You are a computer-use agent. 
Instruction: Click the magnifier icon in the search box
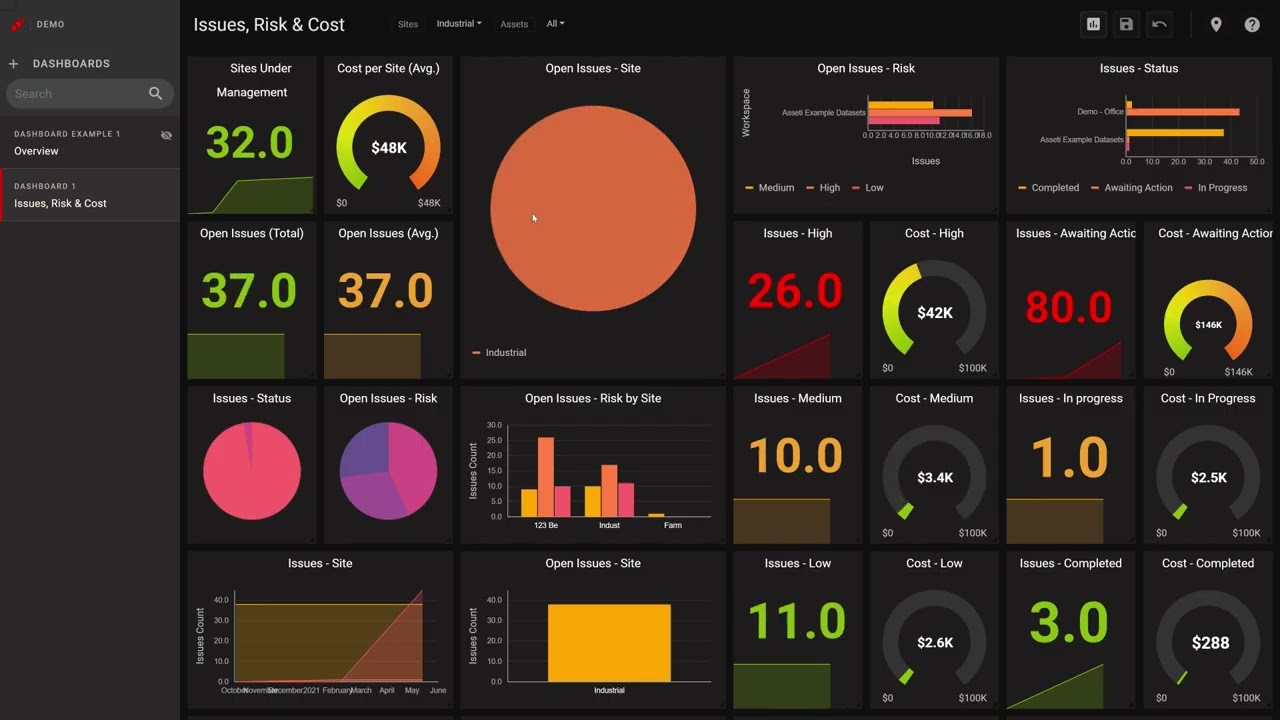(x=155, y=93)
